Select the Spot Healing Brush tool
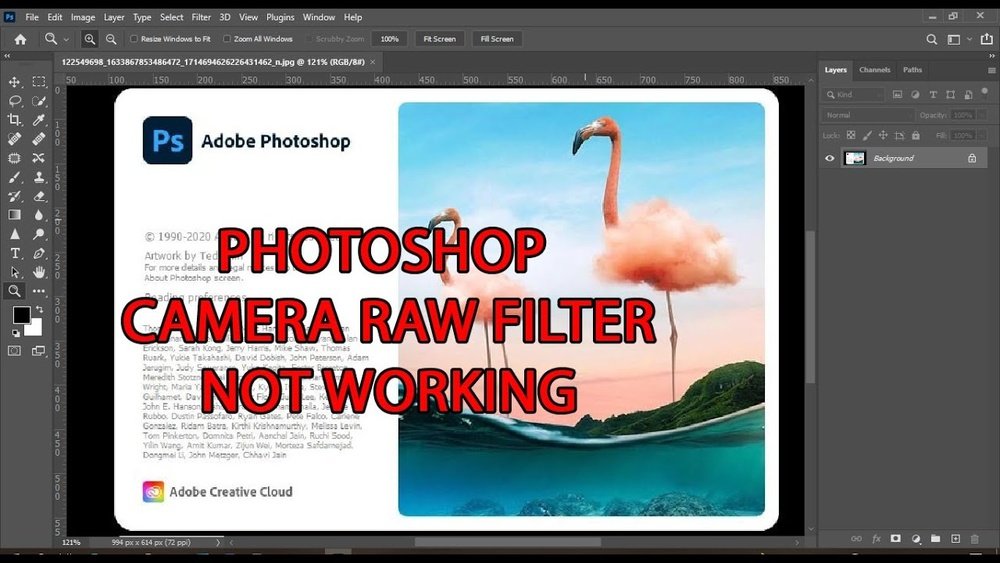The width and height of the screenshot is (1000, 563). pyautogui.click(x=14, y=139)
